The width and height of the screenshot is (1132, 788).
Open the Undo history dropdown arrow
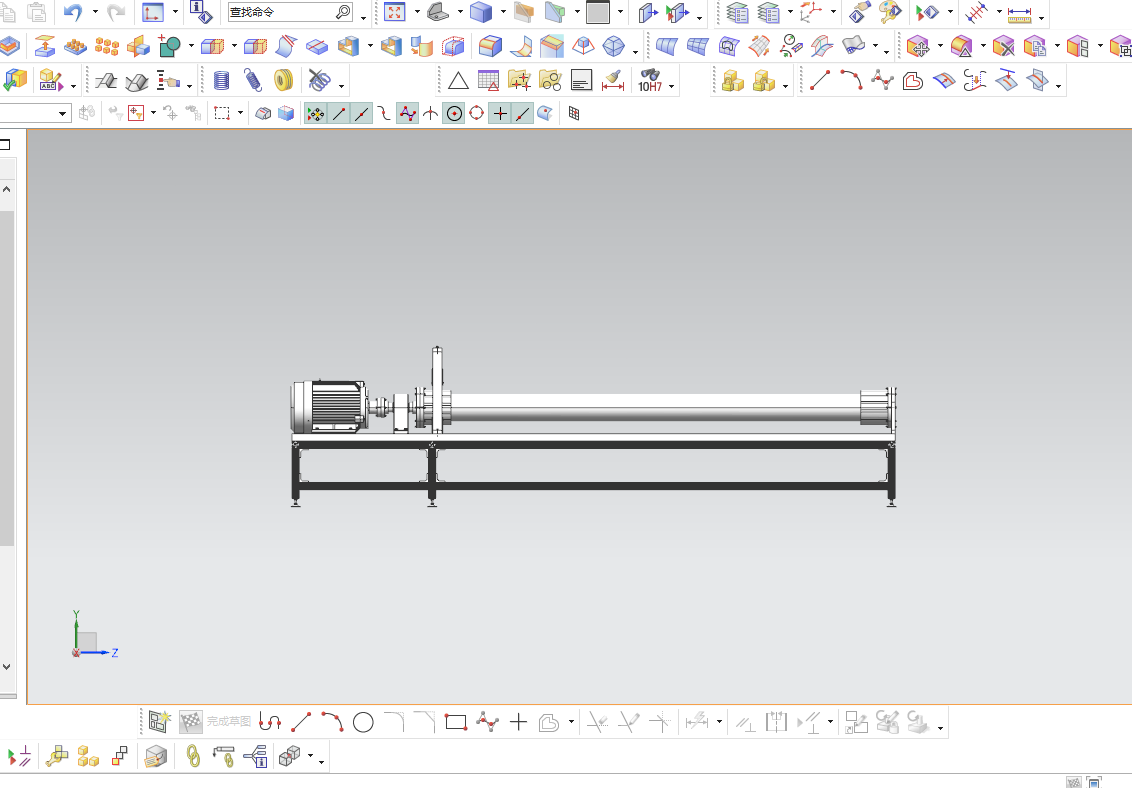(x=95, y=12)
